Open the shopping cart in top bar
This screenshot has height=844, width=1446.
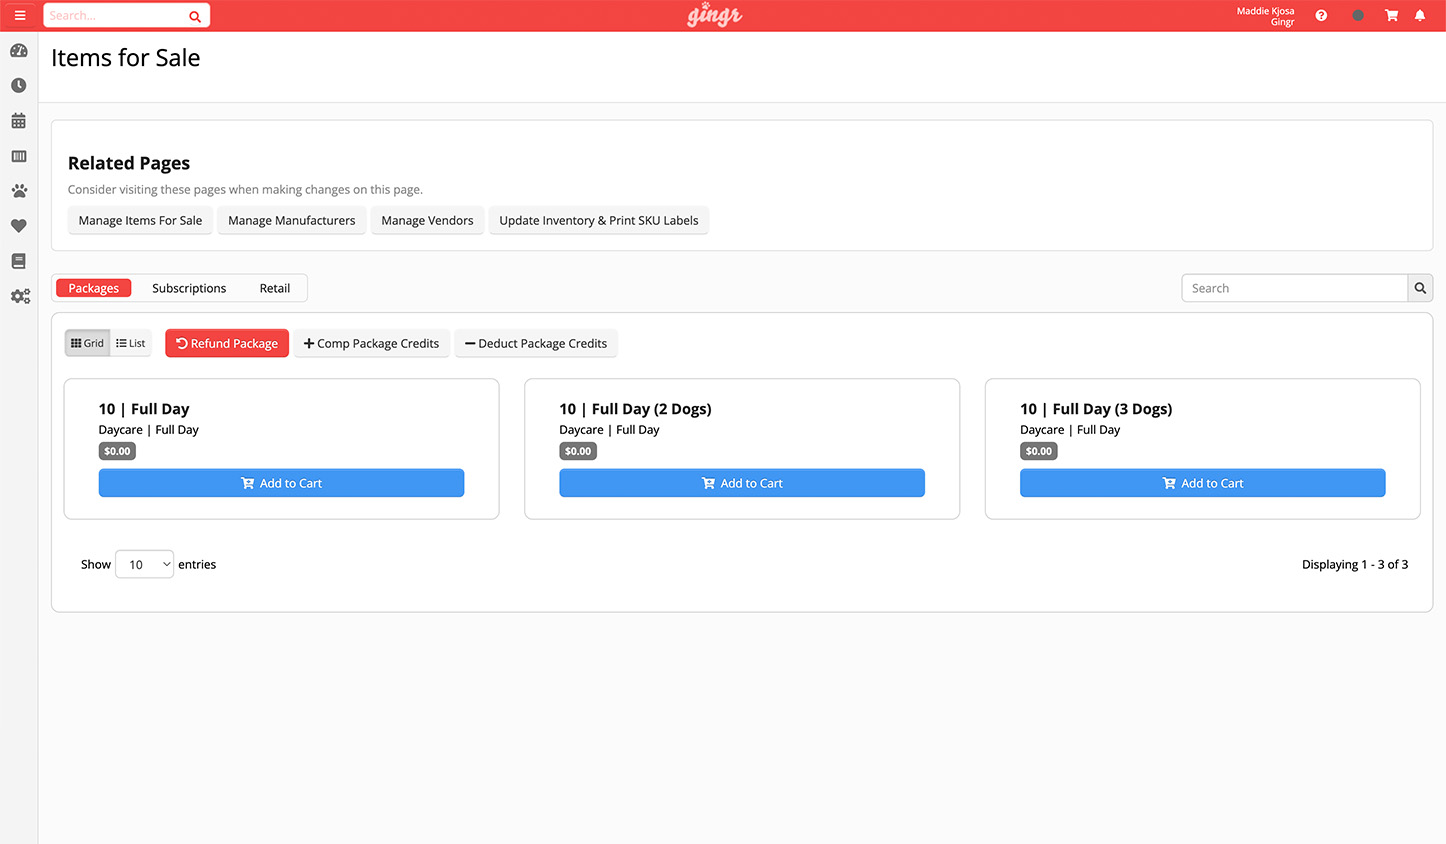coord(1390,15)
